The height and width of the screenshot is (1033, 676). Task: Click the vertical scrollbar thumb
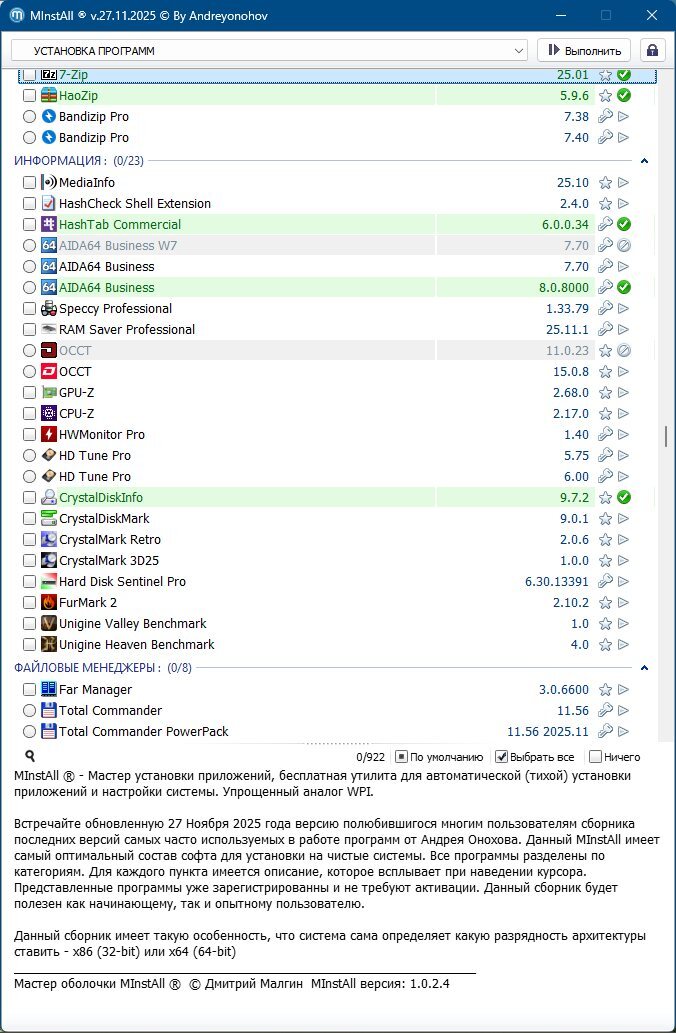coord(665,437)
